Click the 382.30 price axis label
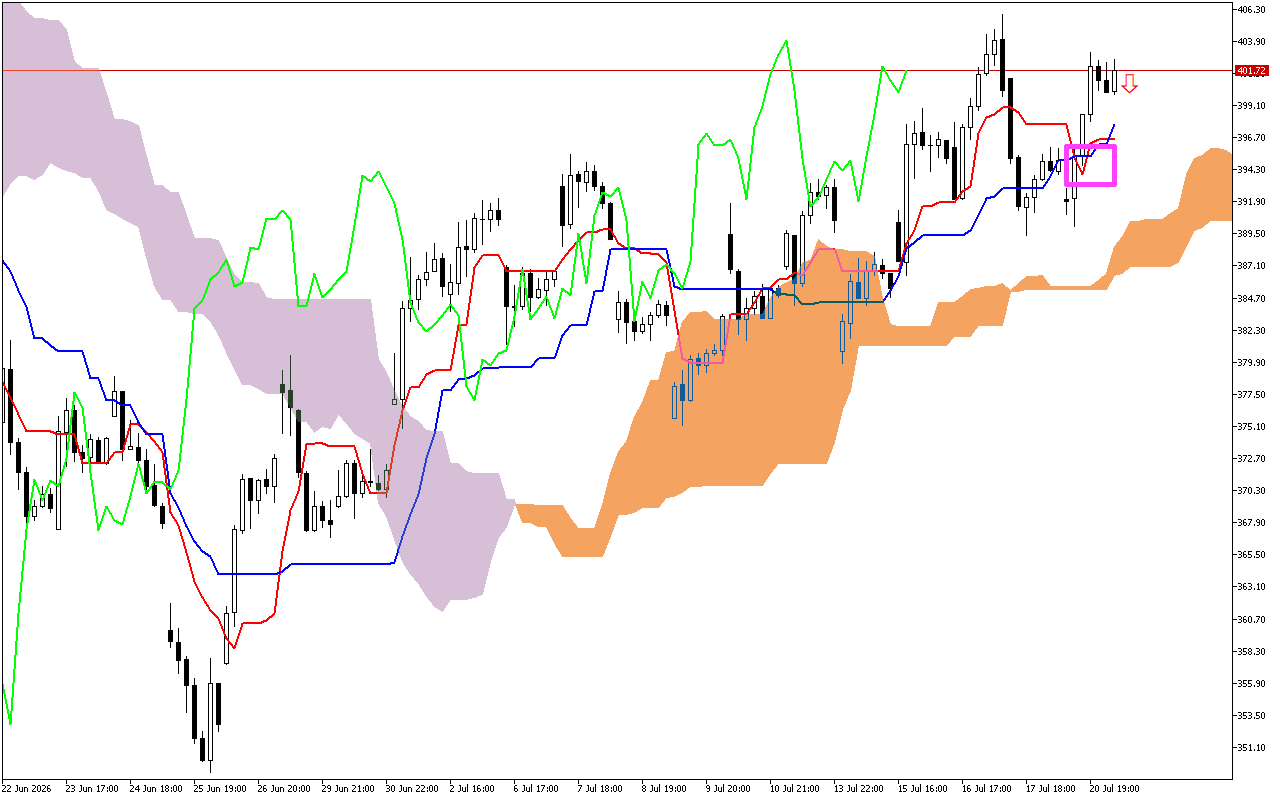Image resolution: width=1280 pixels, height=800 pixels. [x=1252, y=330]
